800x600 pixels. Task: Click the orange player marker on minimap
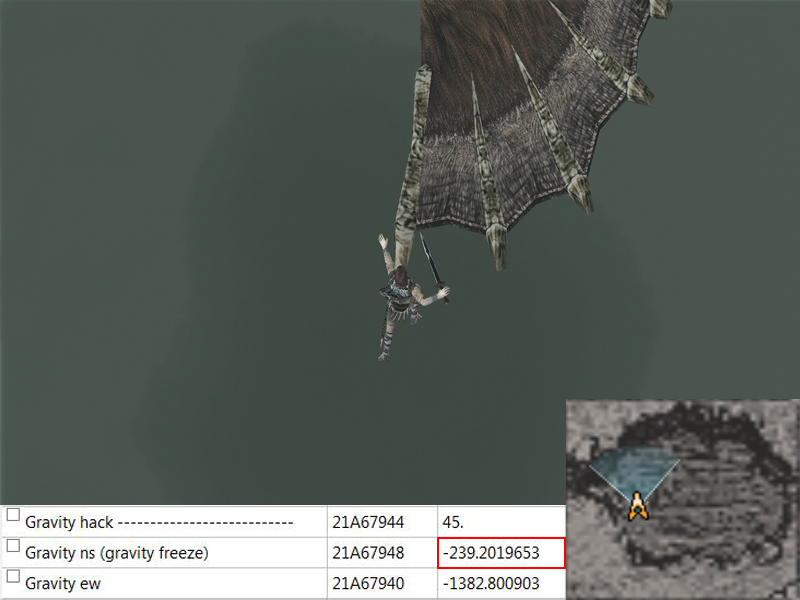coord(638,506)
